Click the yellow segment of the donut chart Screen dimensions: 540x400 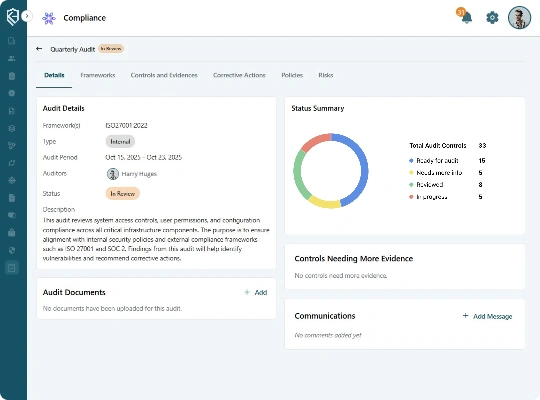[324, 204]
